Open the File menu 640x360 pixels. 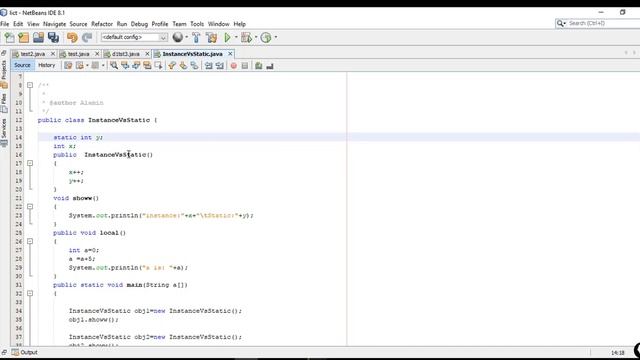(4, 24)
